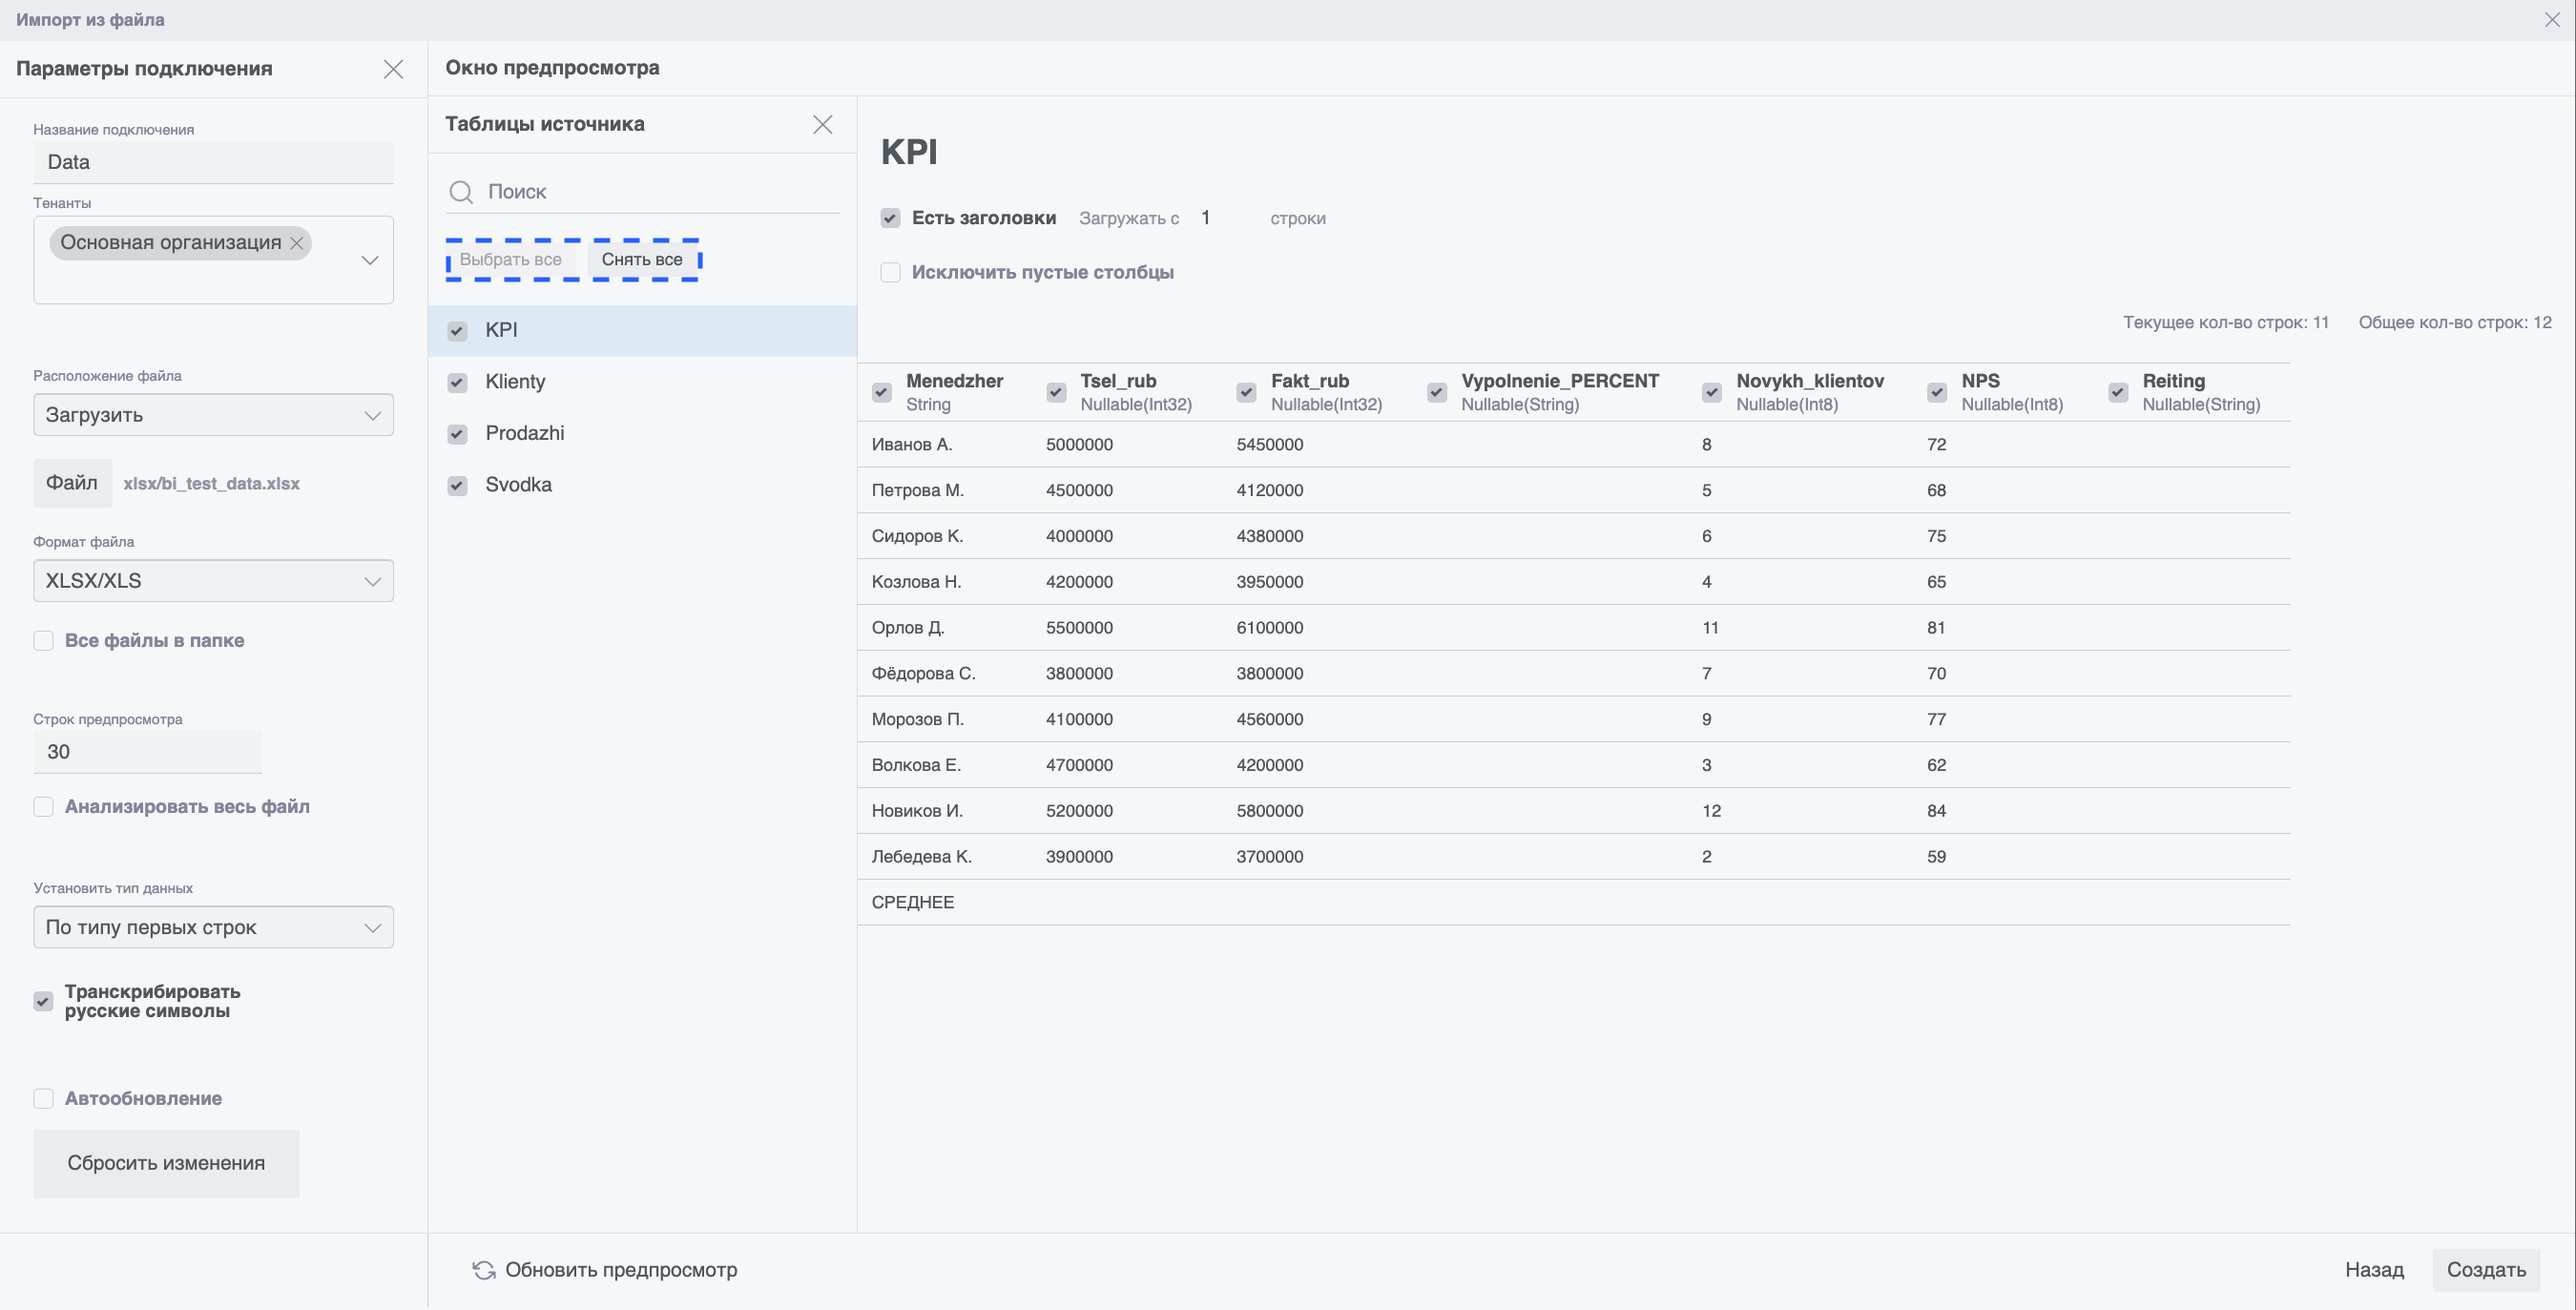Toggle the Автообновление checkbox
Screen dimensions: 2576x1310
click(43, 1098)
